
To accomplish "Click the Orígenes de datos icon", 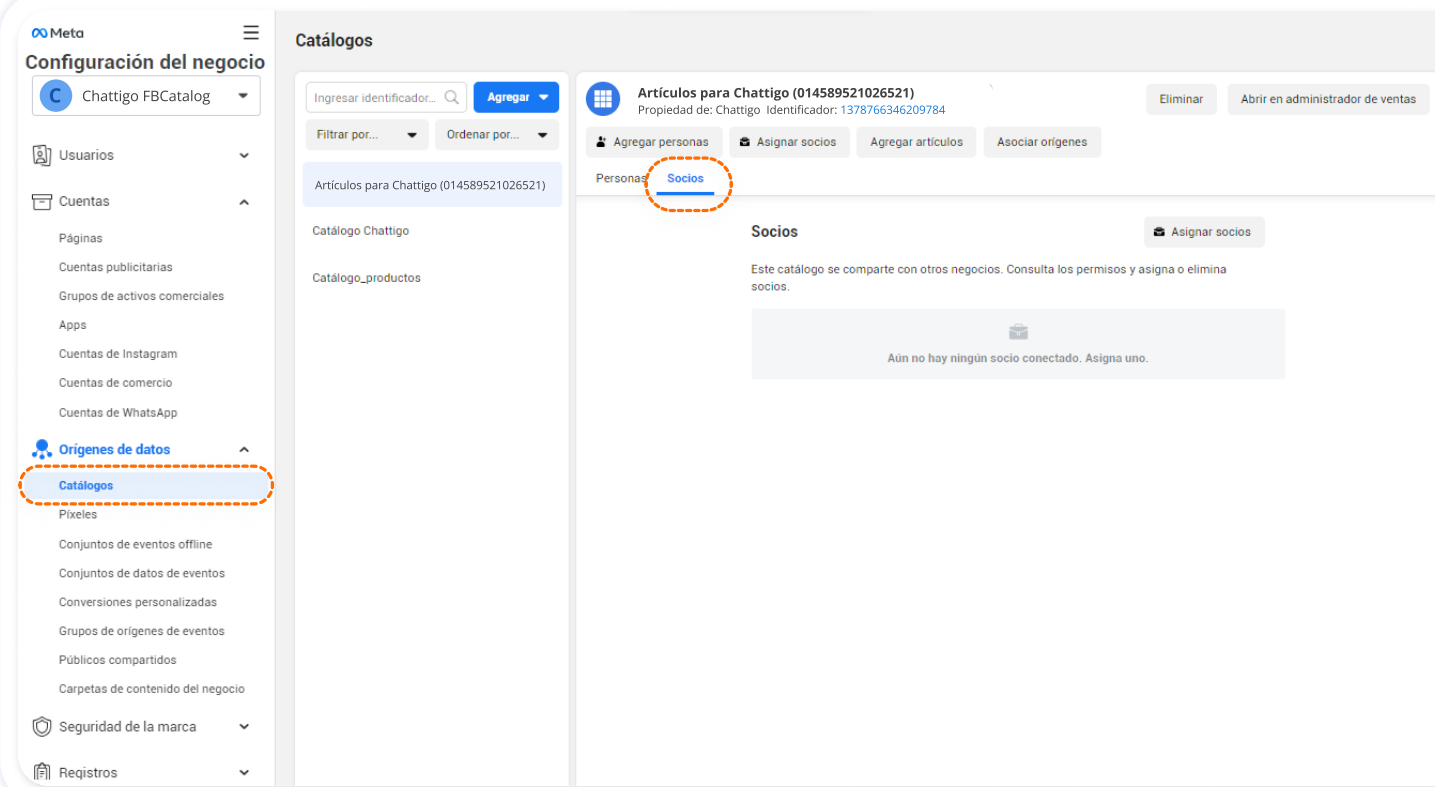I will 41,449.
